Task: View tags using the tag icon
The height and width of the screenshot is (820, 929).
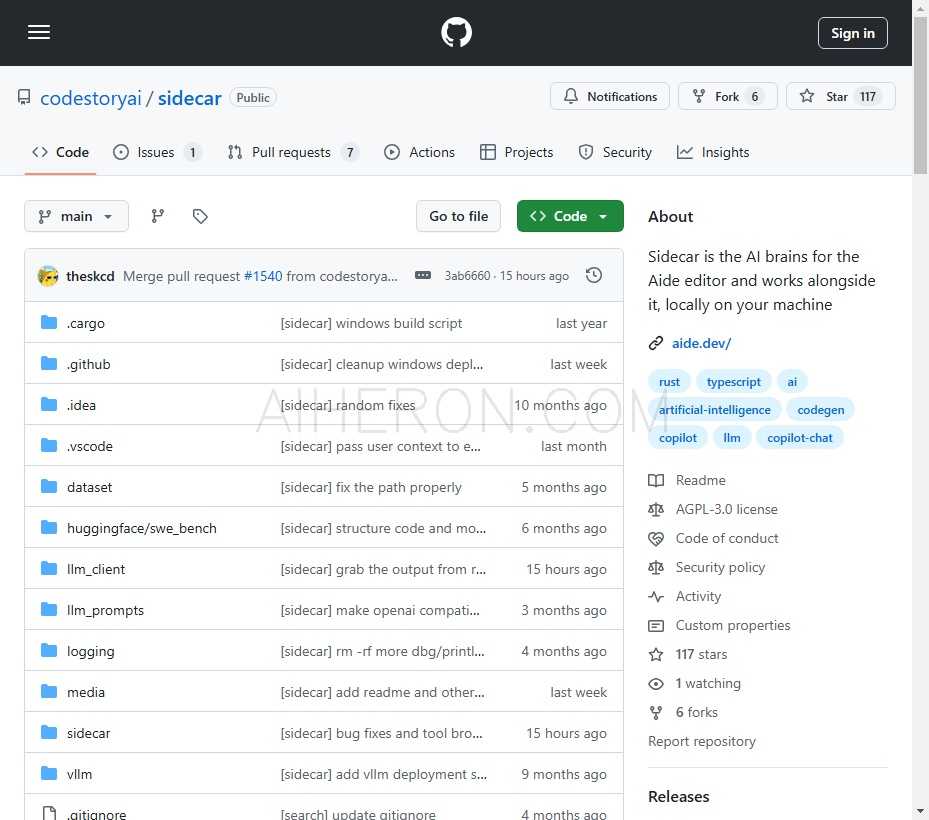Action: click(200, 216)
